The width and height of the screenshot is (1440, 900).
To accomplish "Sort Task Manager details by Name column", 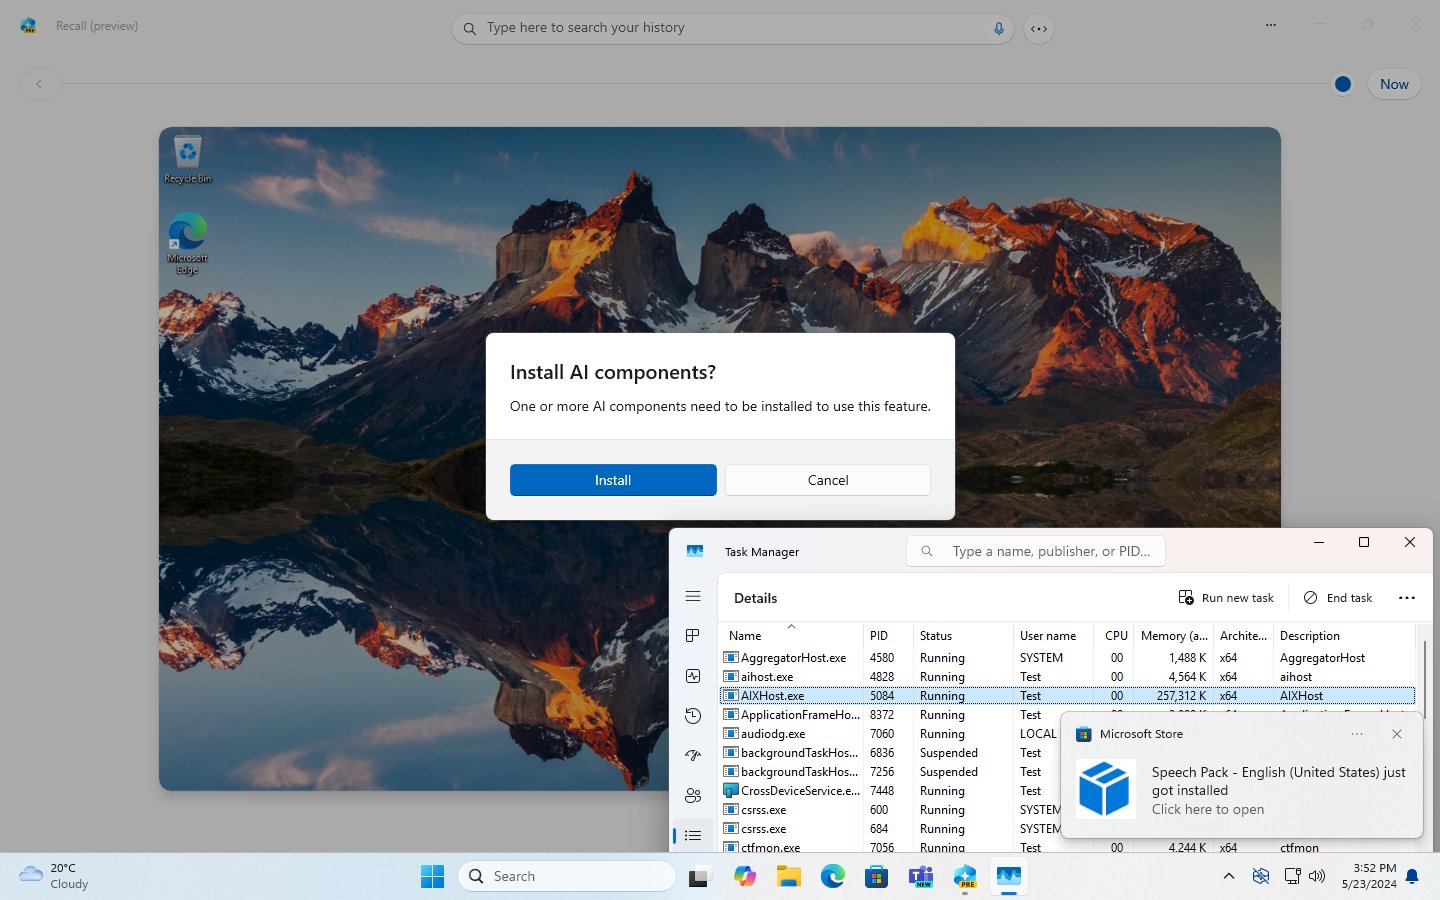I will click(x=790, y=635).
